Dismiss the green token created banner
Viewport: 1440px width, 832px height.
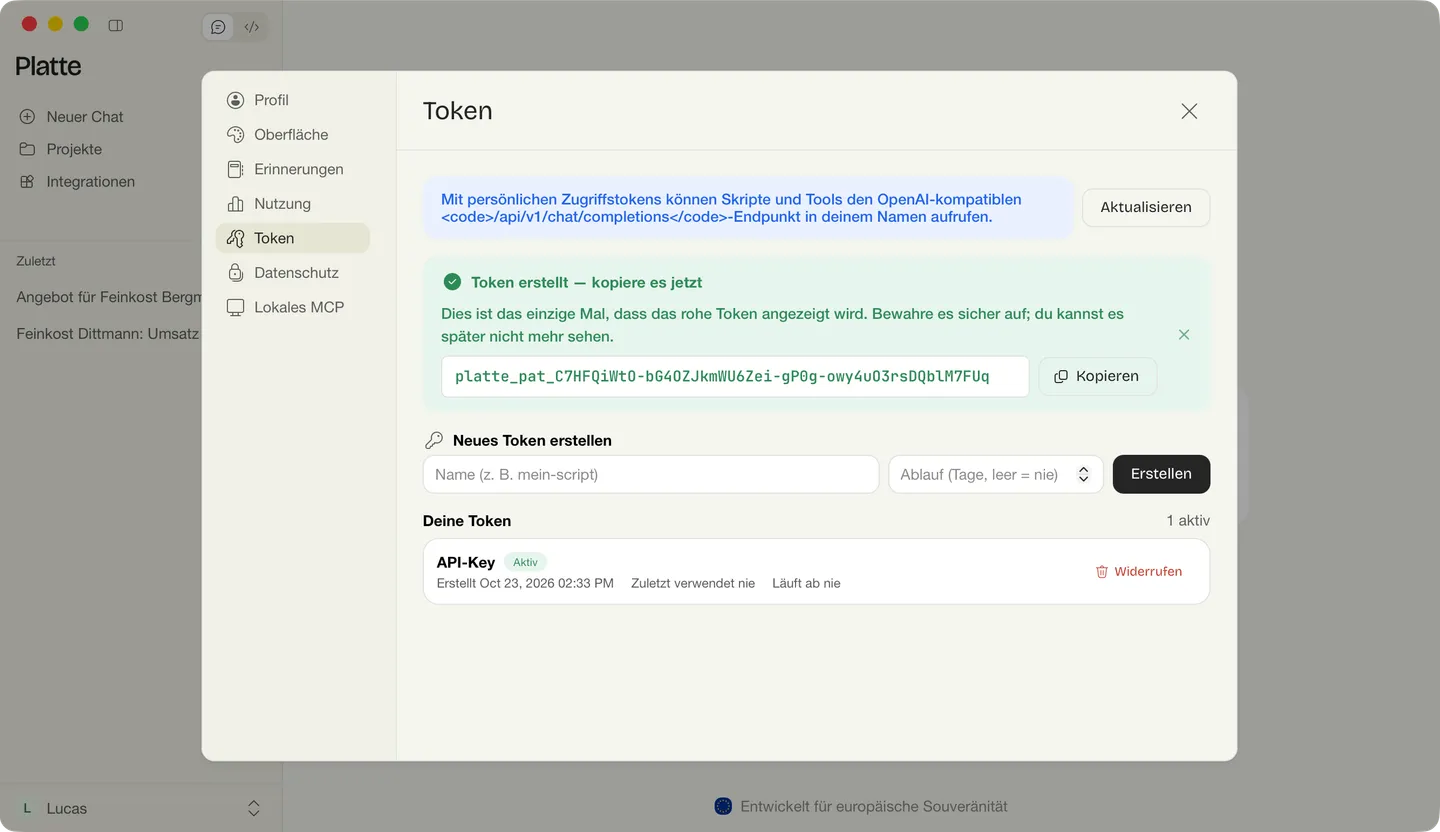pyautogui.click(x=1184, y=335)
